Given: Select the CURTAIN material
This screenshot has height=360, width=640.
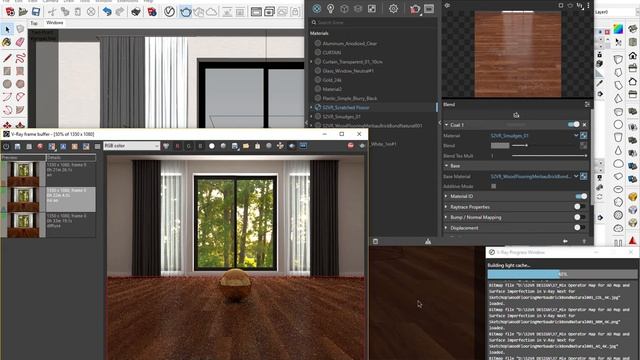Looking at the screenshot, I should tap(331, 53).
